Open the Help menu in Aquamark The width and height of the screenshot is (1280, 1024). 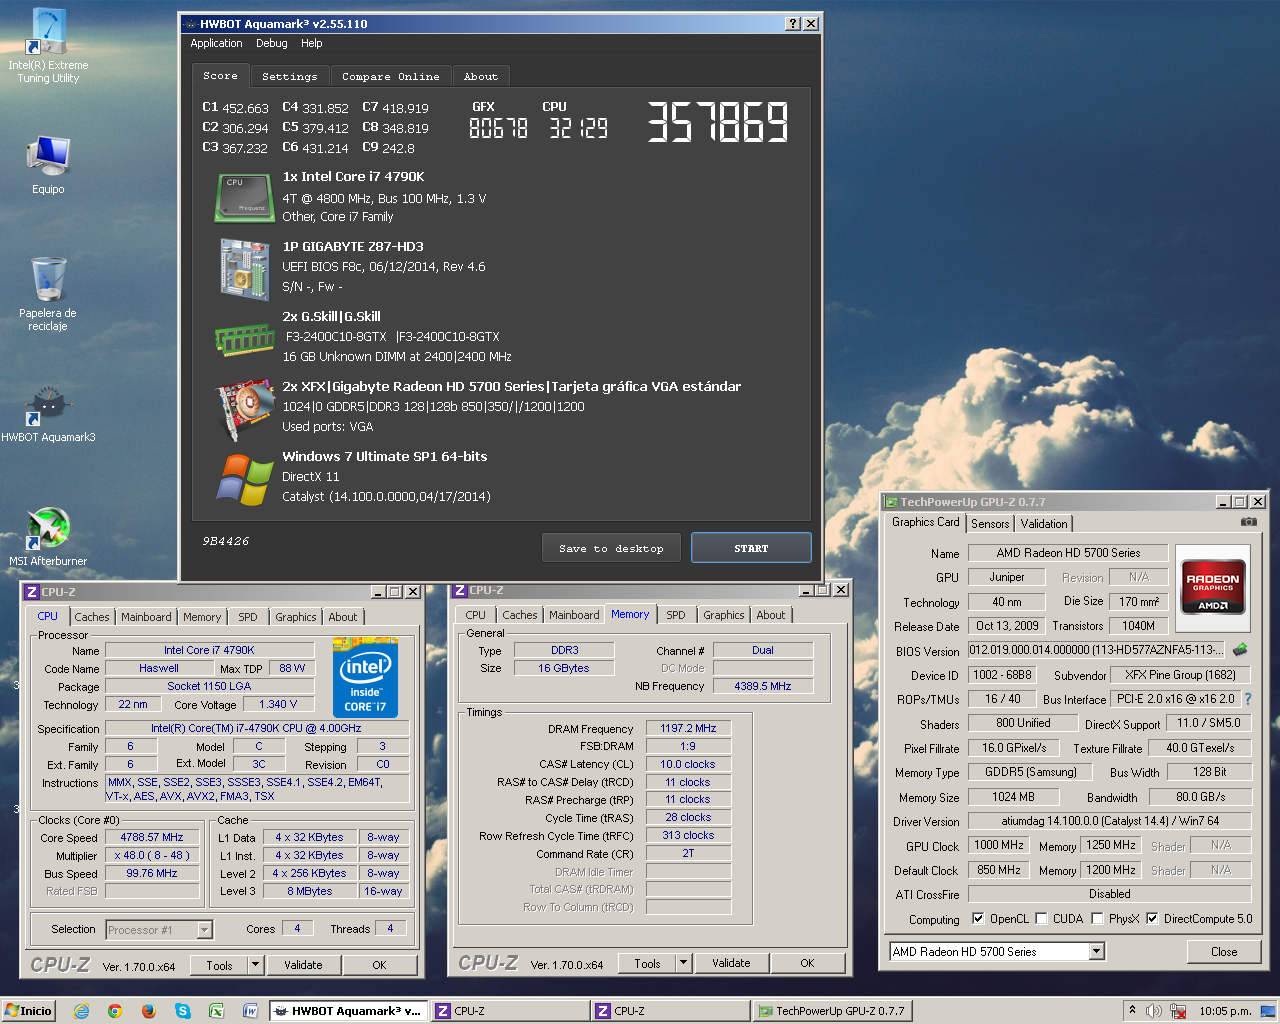click(x=312, y=43)
